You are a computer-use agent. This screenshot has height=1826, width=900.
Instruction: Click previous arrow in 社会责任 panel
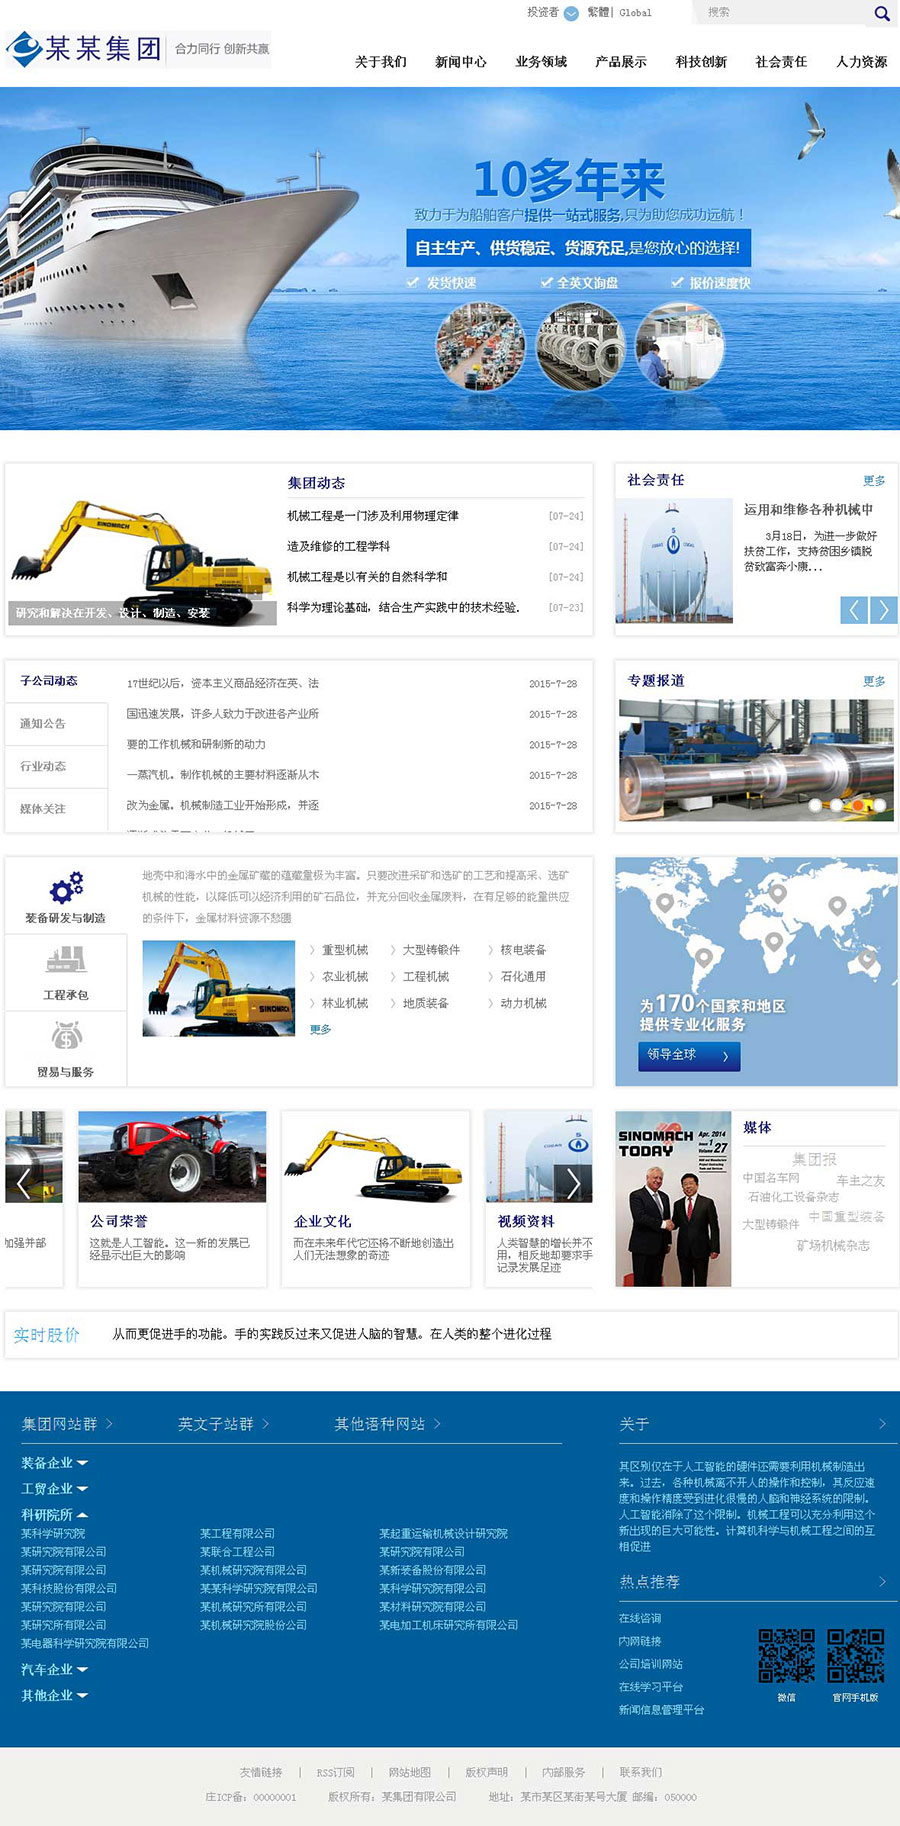click(853, 610)
